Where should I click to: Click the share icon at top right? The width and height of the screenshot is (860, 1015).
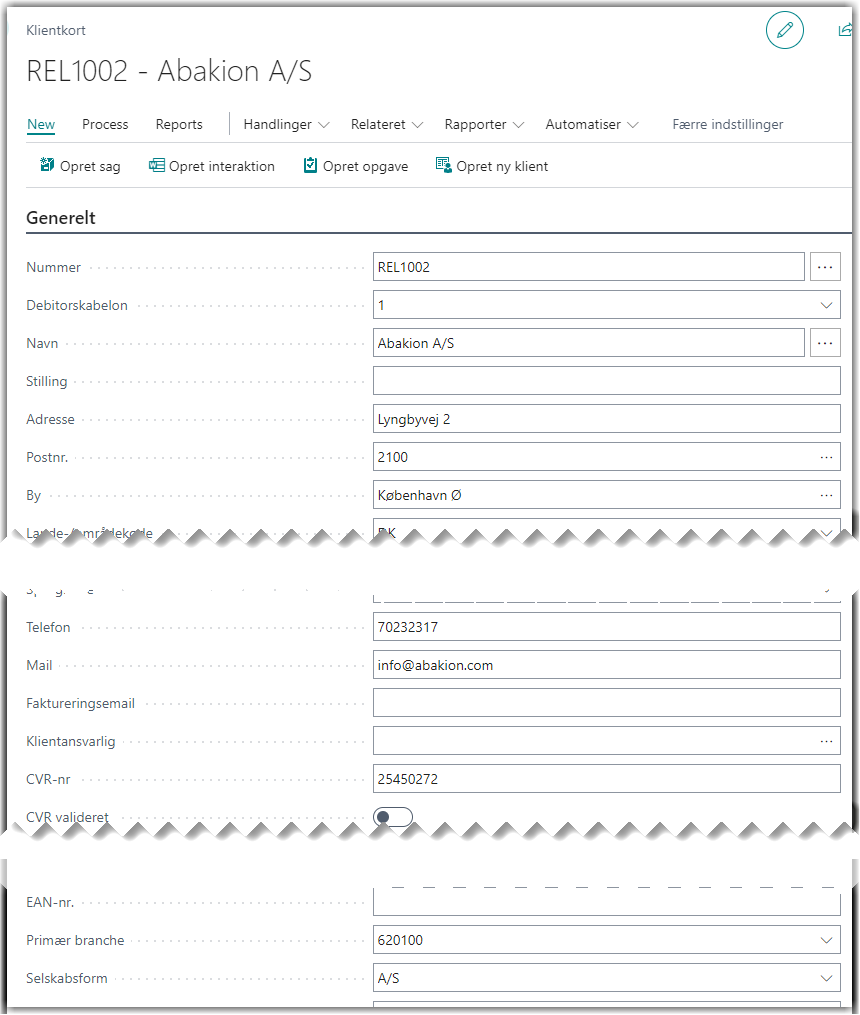coord(845,30)
